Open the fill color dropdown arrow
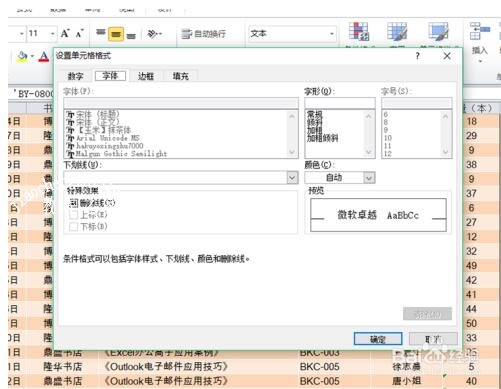Viewport: 501px width, 389px height. click(32, 57)
